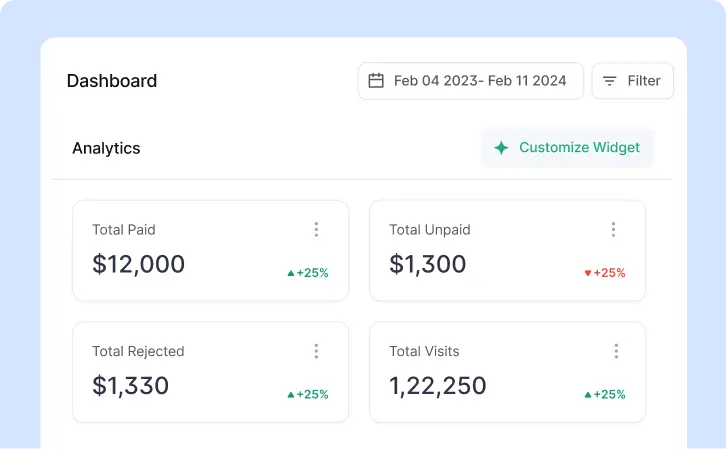Open the Total Visits kebab menu
Viewport: 726px width, 449px height.
(616, 351)
